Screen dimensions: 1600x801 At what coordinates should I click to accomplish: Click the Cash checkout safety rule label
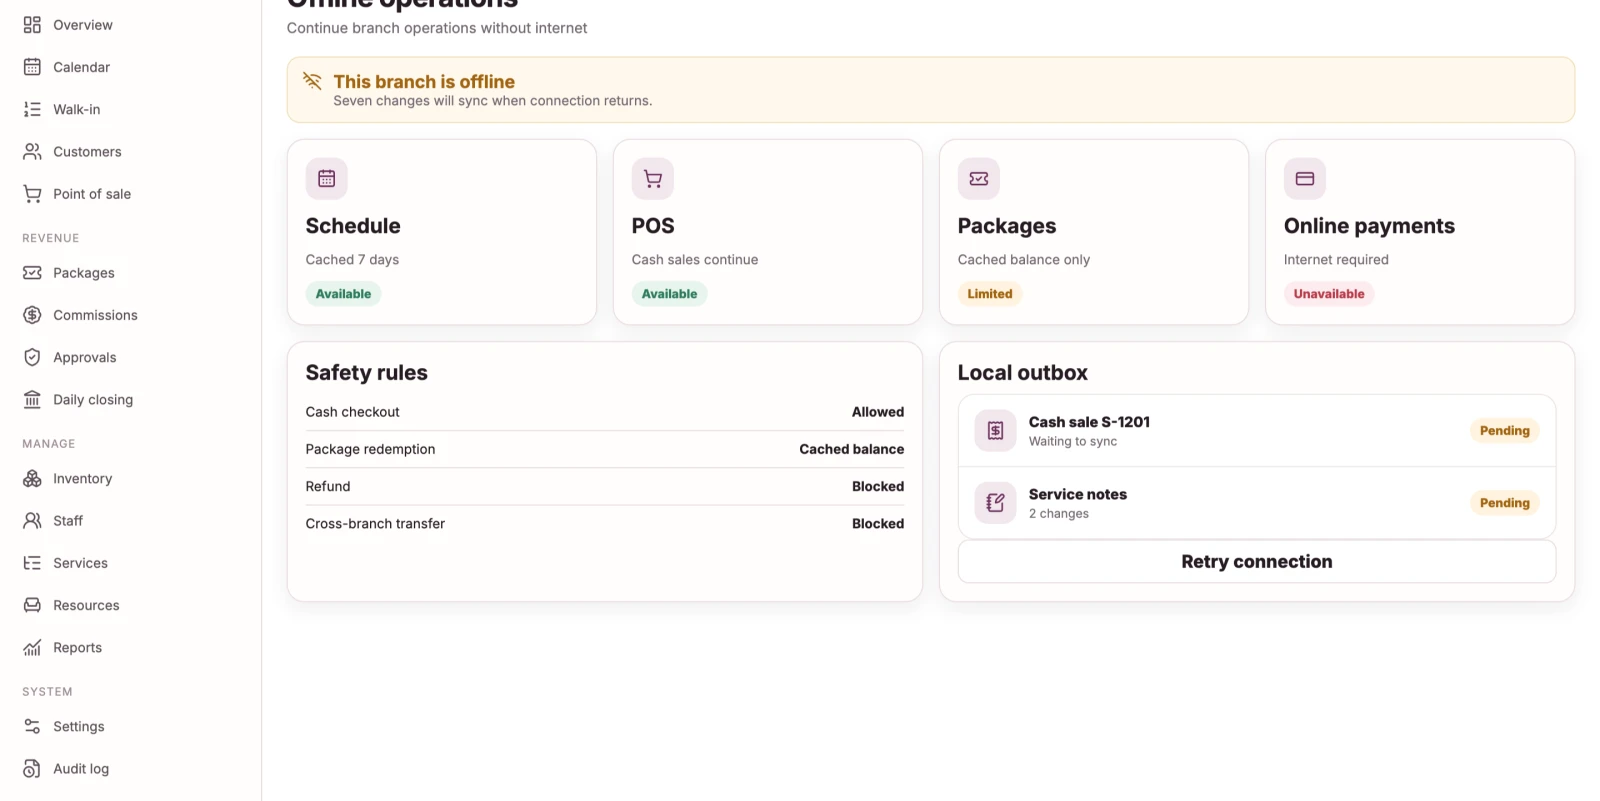point(352,412)
